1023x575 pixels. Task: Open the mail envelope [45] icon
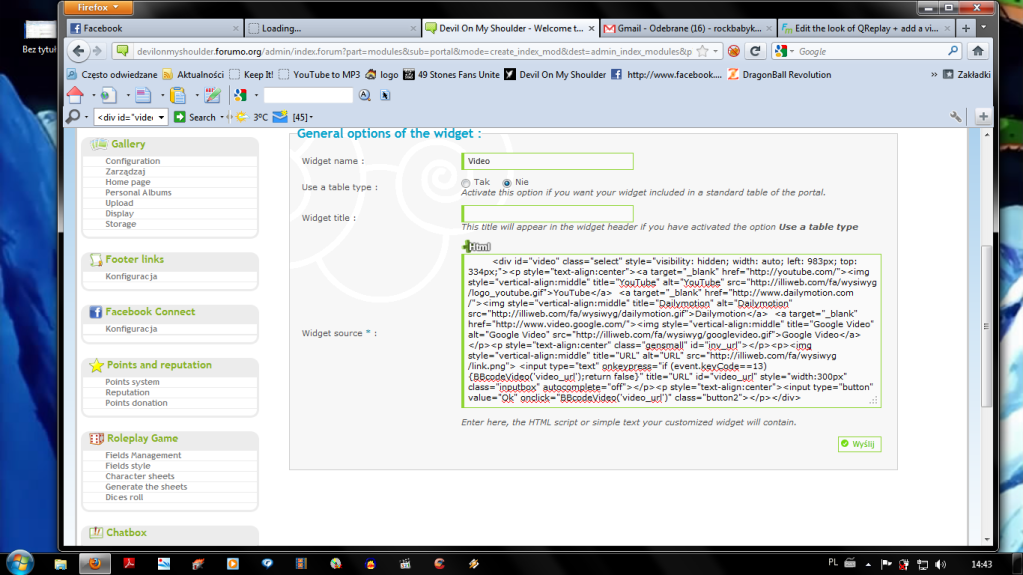tap(280, 117)
